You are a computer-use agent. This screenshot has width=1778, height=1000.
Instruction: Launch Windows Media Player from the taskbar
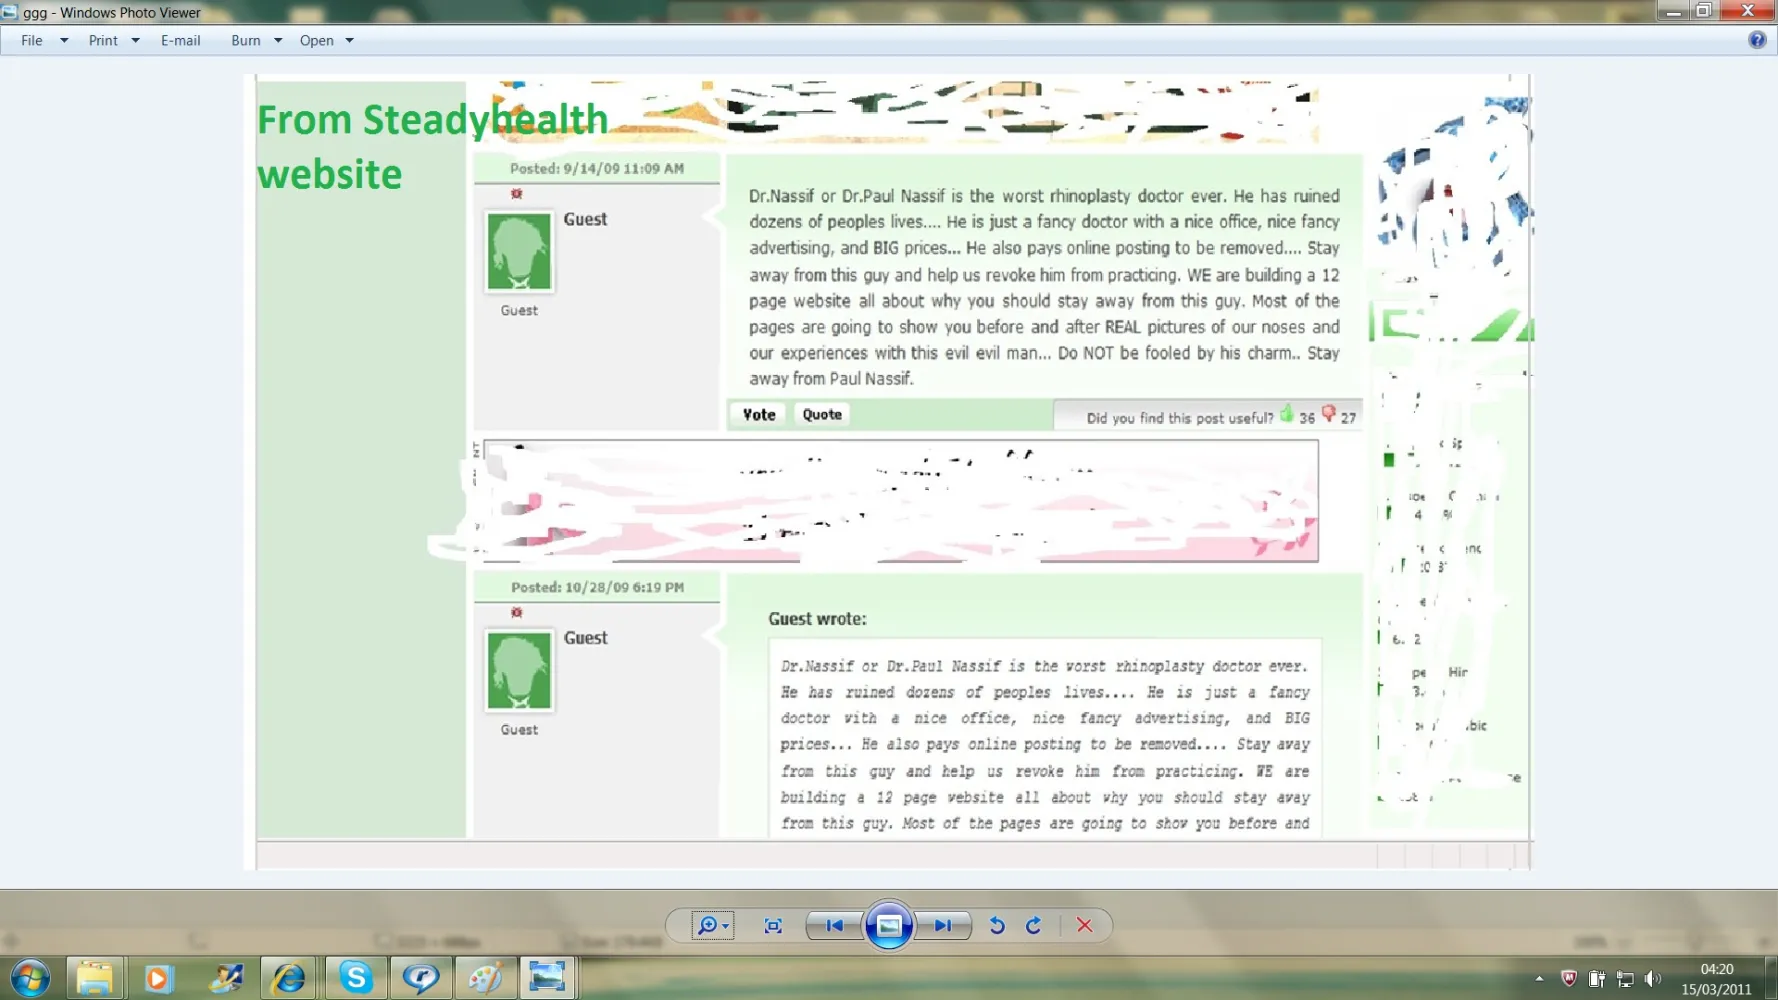tap(158, 977)
